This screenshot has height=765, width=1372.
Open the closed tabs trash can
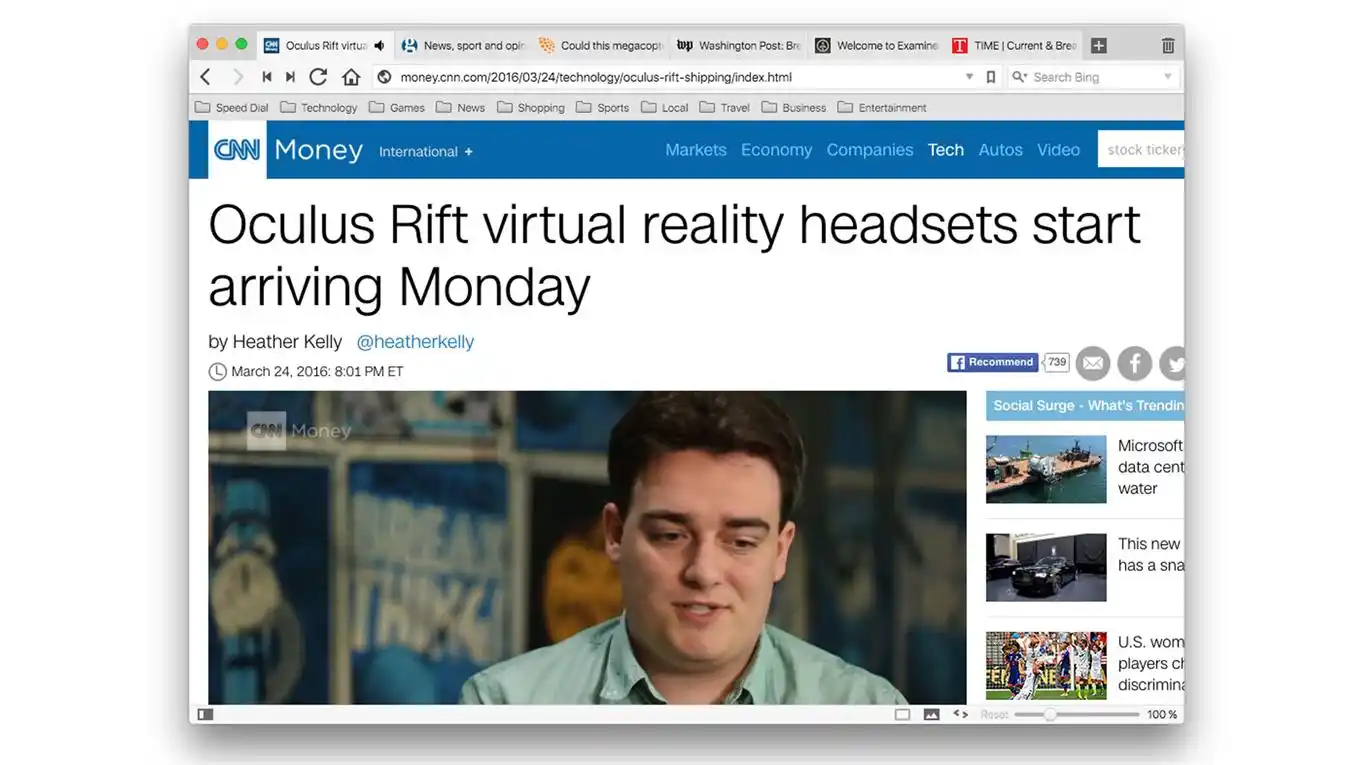tap(1167, 46)
